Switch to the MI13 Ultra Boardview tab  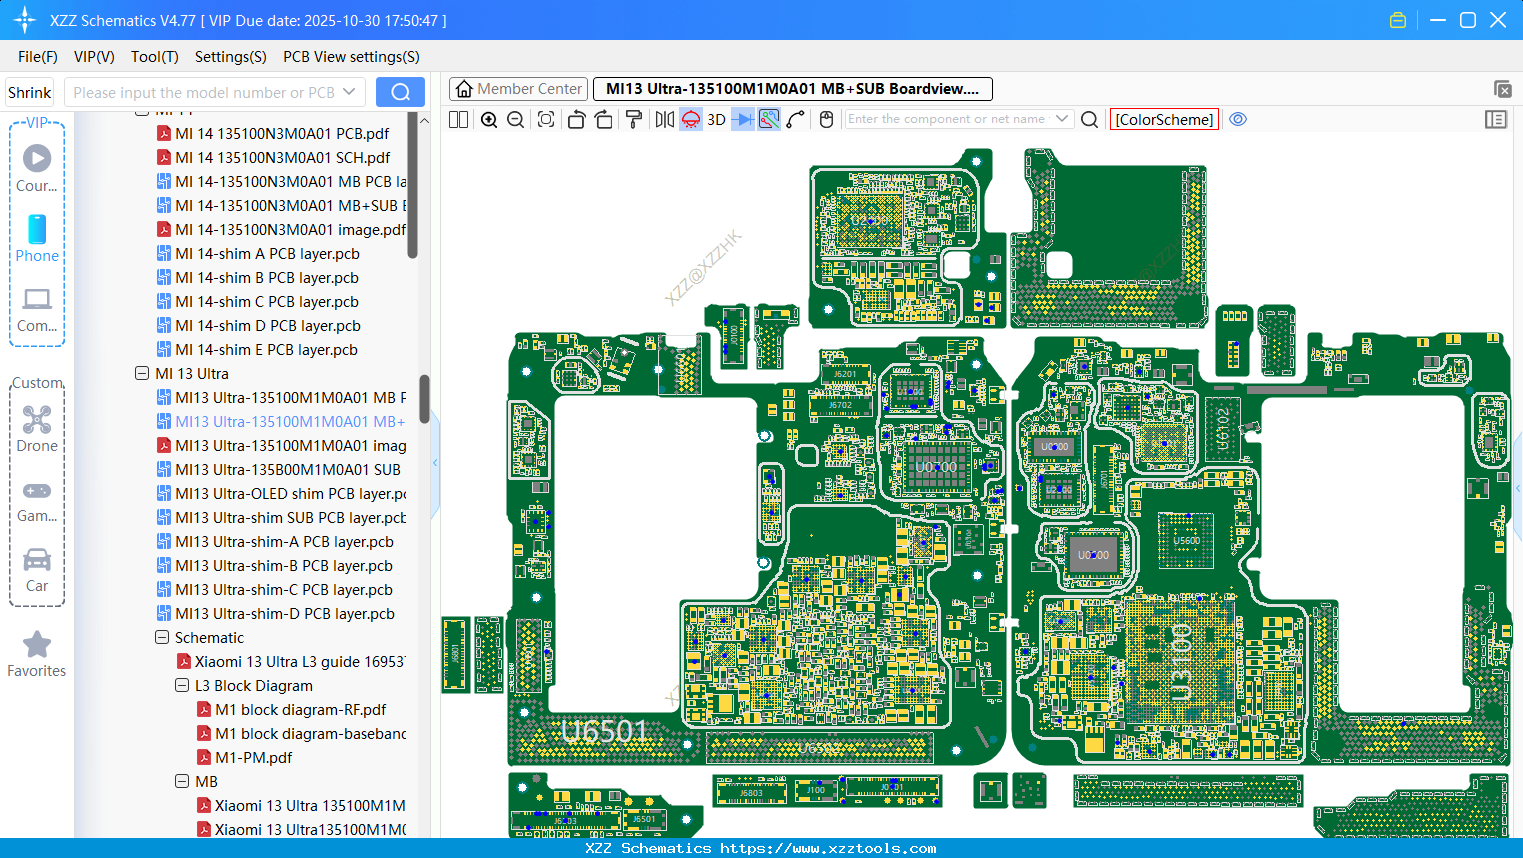click(x=790, y=89)
